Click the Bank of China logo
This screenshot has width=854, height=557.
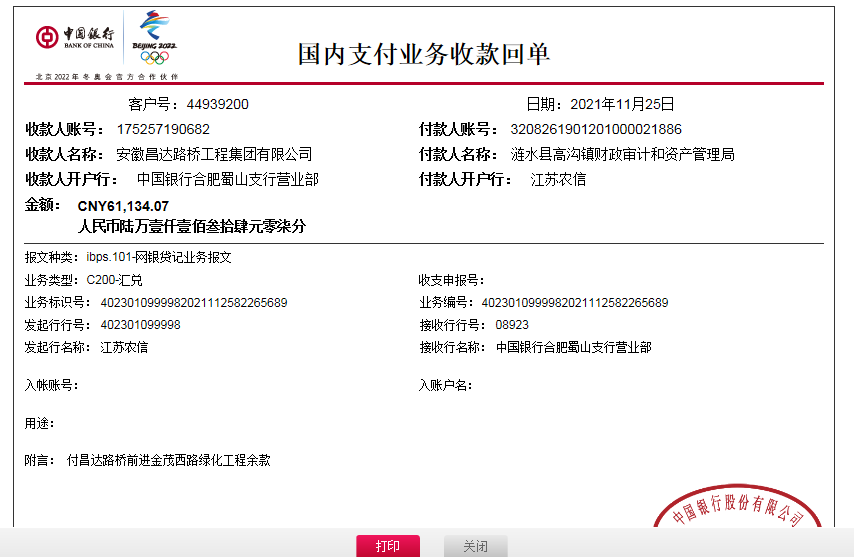tap(75, 38)
